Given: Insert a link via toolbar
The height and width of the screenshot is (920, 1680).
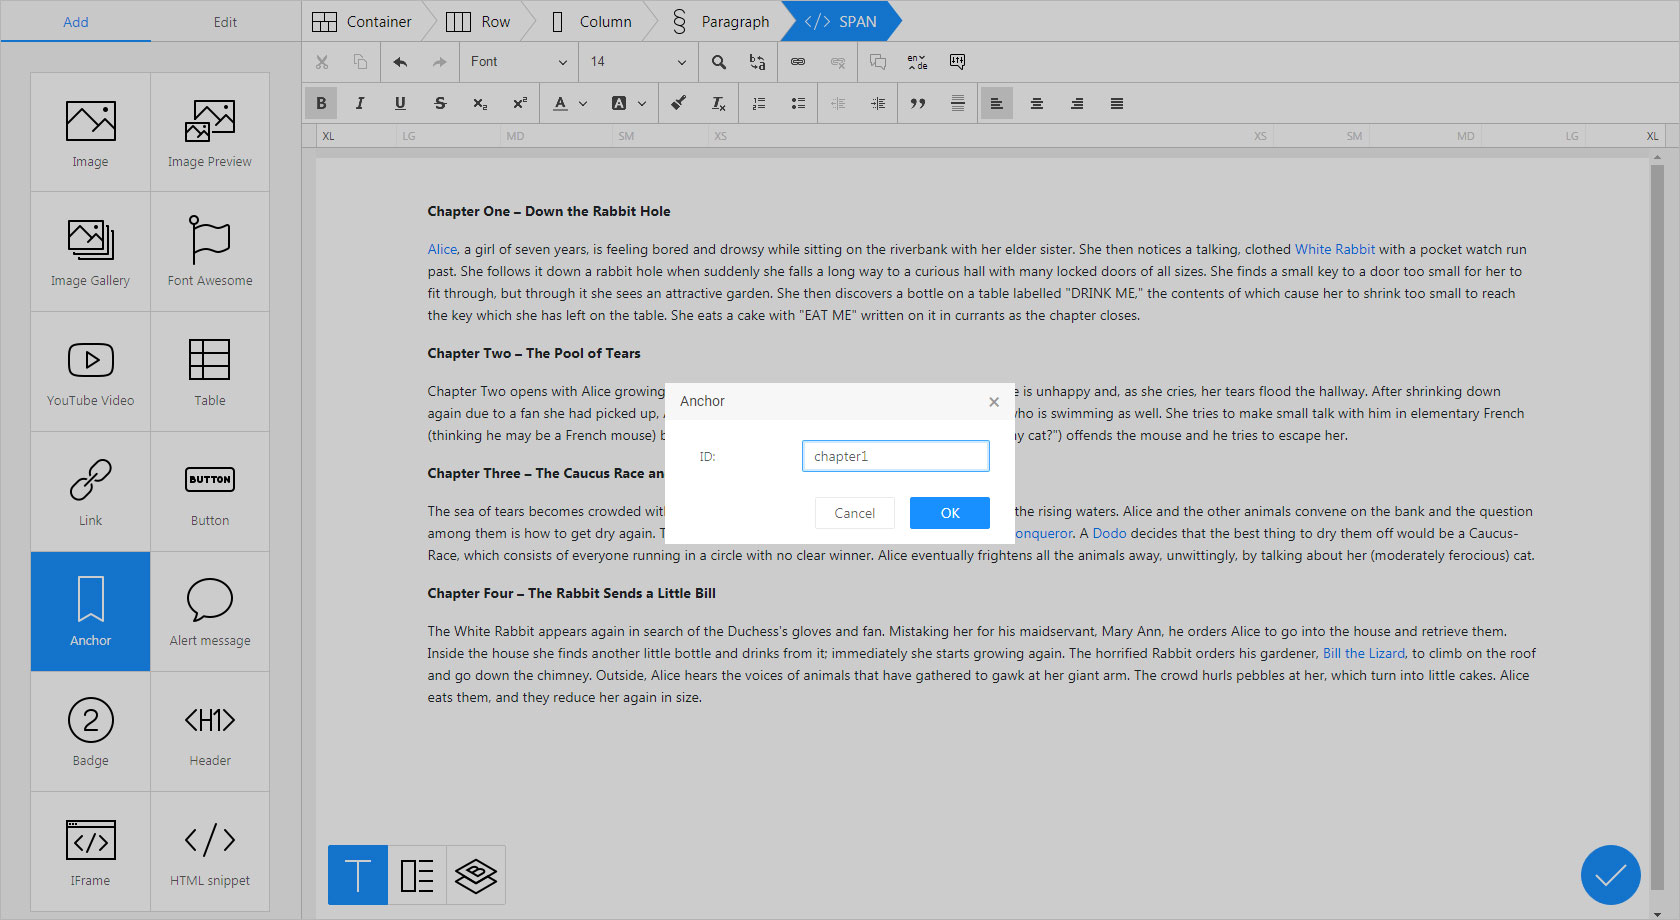Looking at the screenshot, I should [x=798, y=62].
